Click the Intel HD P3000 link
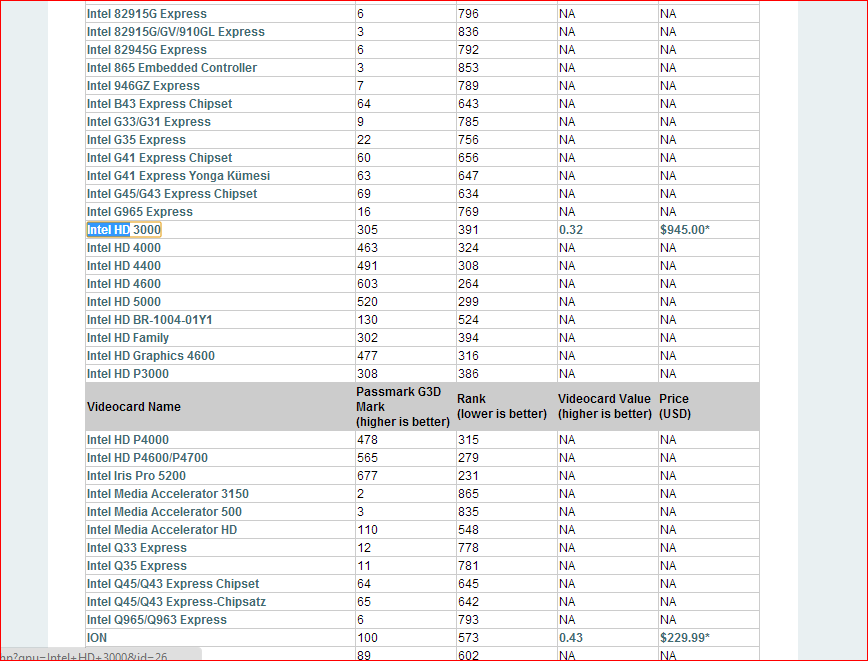Screen dimensions: 868x661 [x=128, y=374]
